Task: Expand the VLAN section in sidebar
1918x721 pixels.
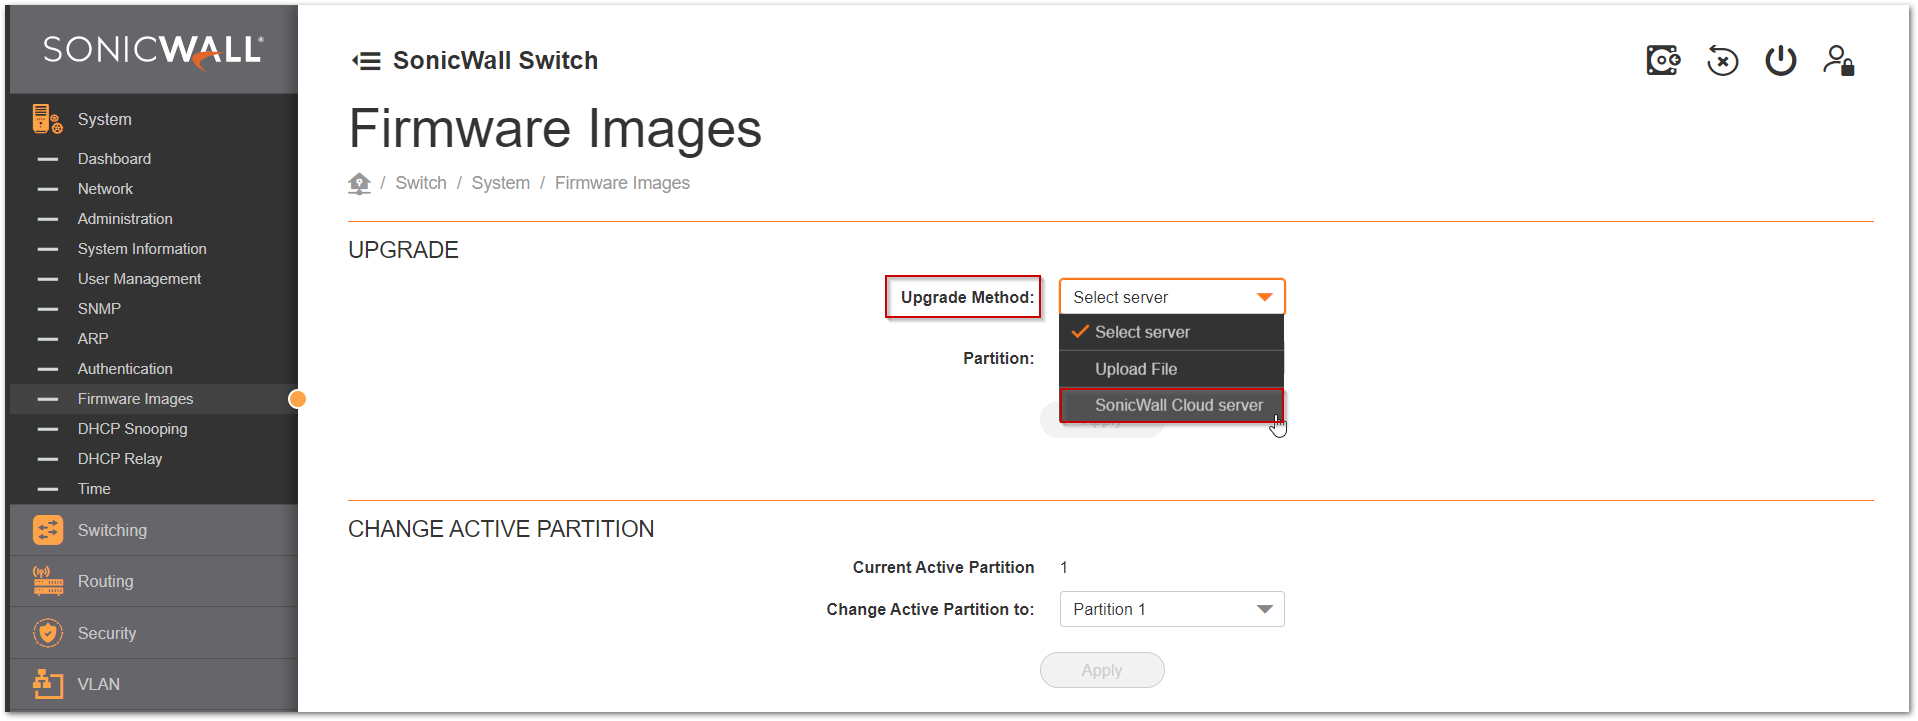Action: pos(98,684)
